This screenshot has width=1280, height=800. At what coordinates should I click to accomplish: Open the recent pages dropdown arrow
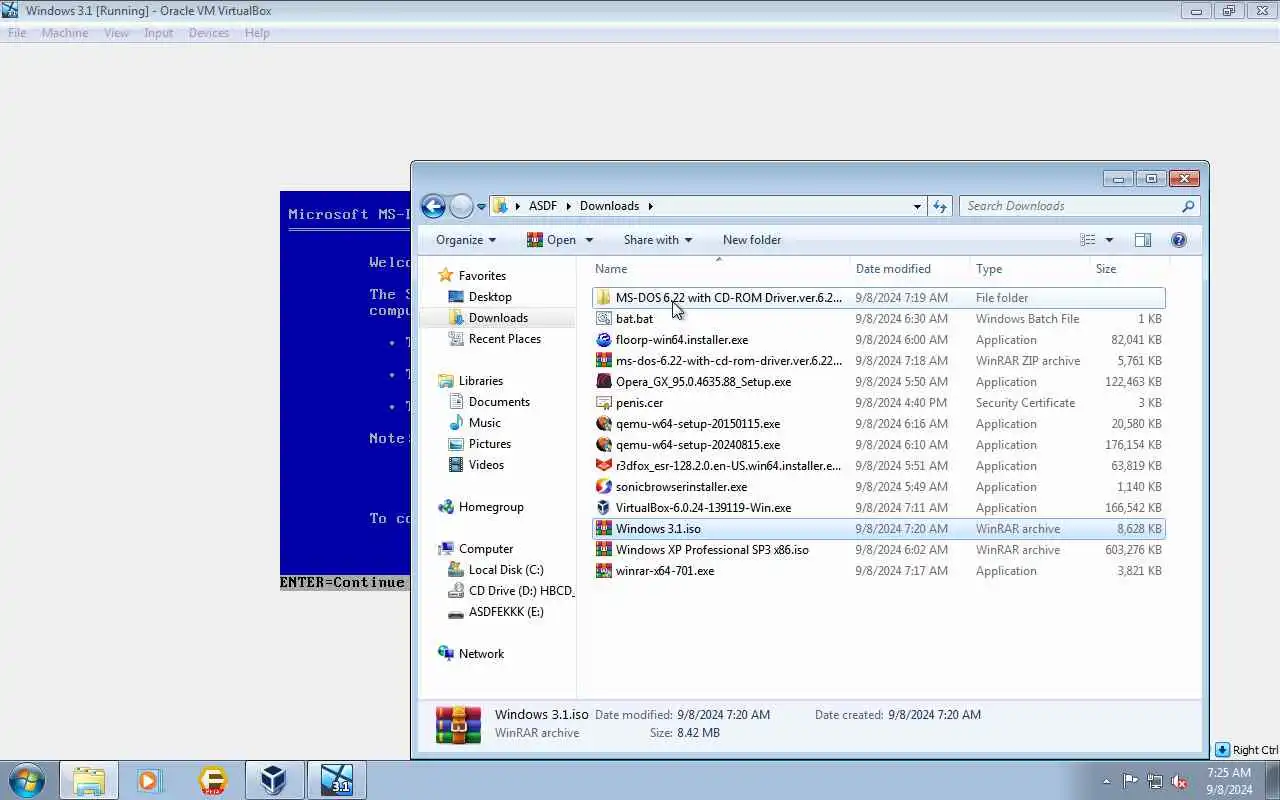click(481, 207)
